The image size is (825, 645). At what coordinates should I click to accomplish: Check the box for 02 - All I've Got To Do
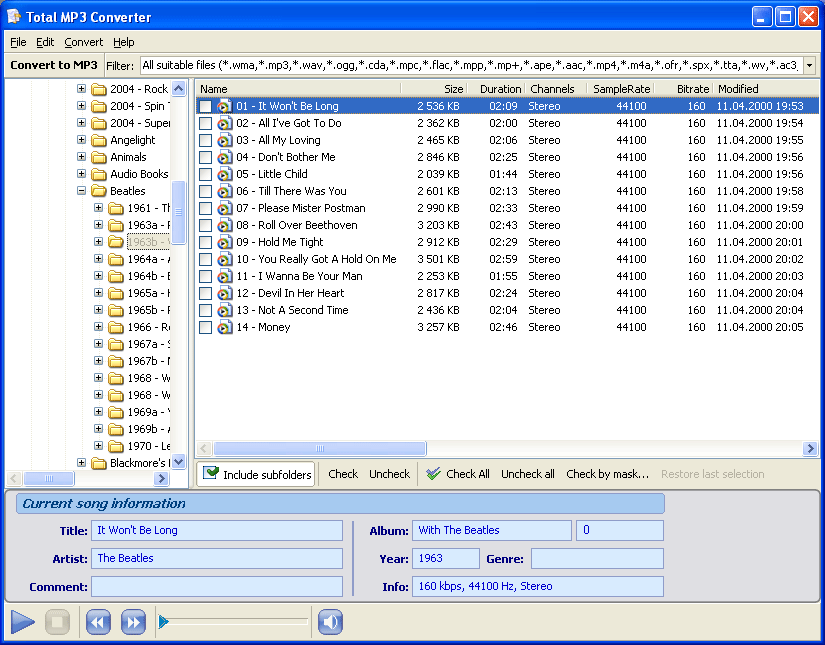[205, 124]
